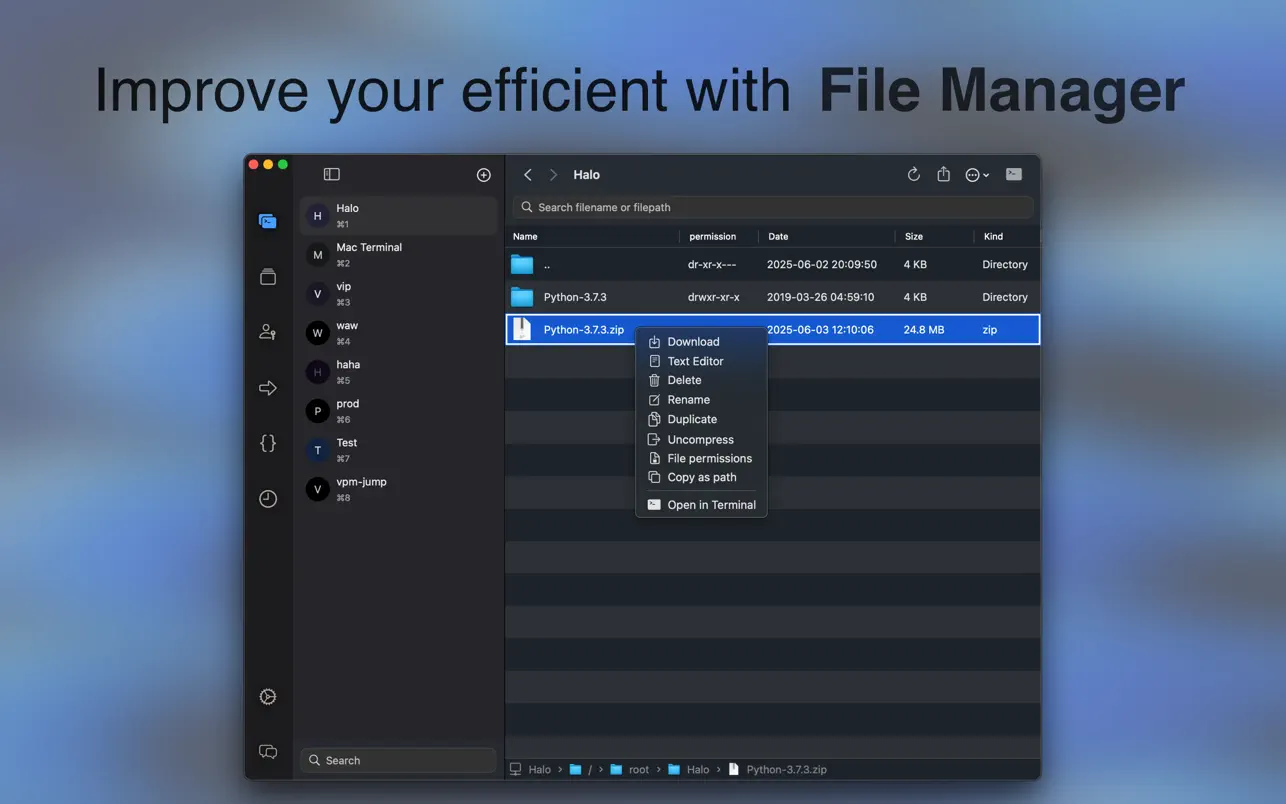Choose Copy as path in context menu
The image size is (1286, 804).
click(702, 478)
